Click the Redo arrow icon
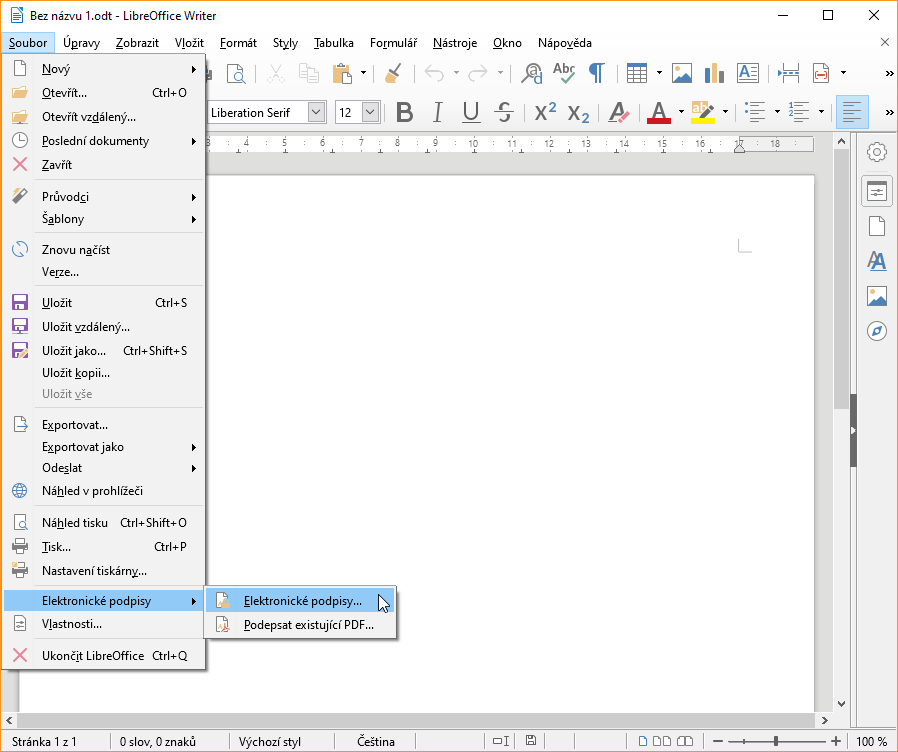The width and height of the screenshot is (898, 752). (x=478, y=73)
